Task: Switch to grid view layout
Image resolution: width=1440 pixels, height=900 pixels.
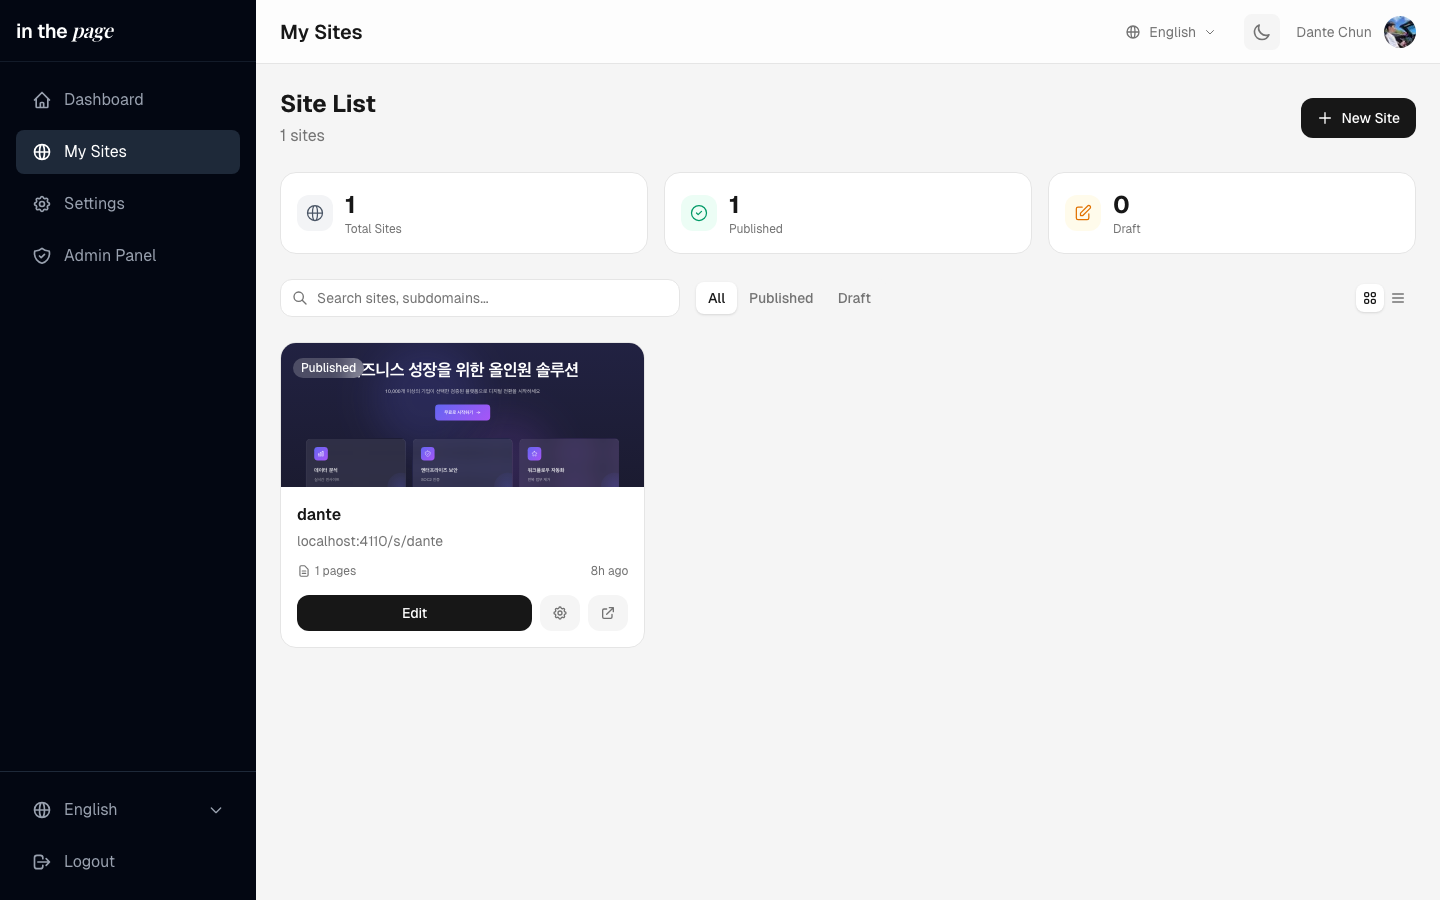Action: coord(1370,298)
